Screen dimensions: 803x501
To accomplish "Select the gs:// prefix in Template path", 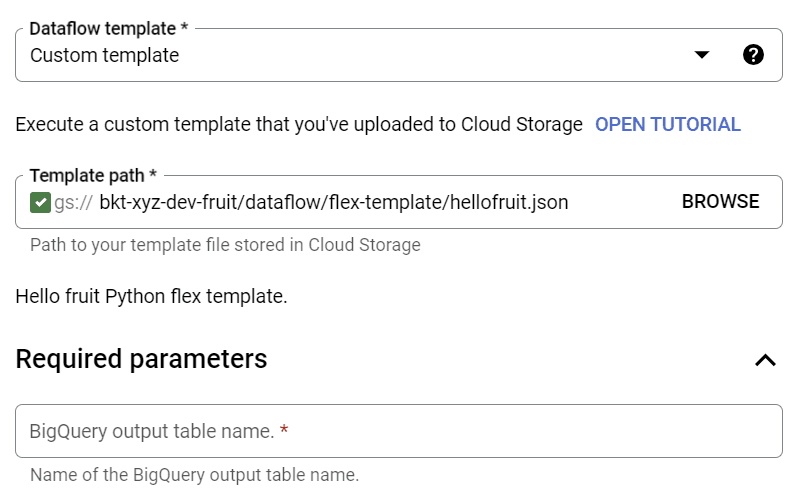I will pos(73,203).
